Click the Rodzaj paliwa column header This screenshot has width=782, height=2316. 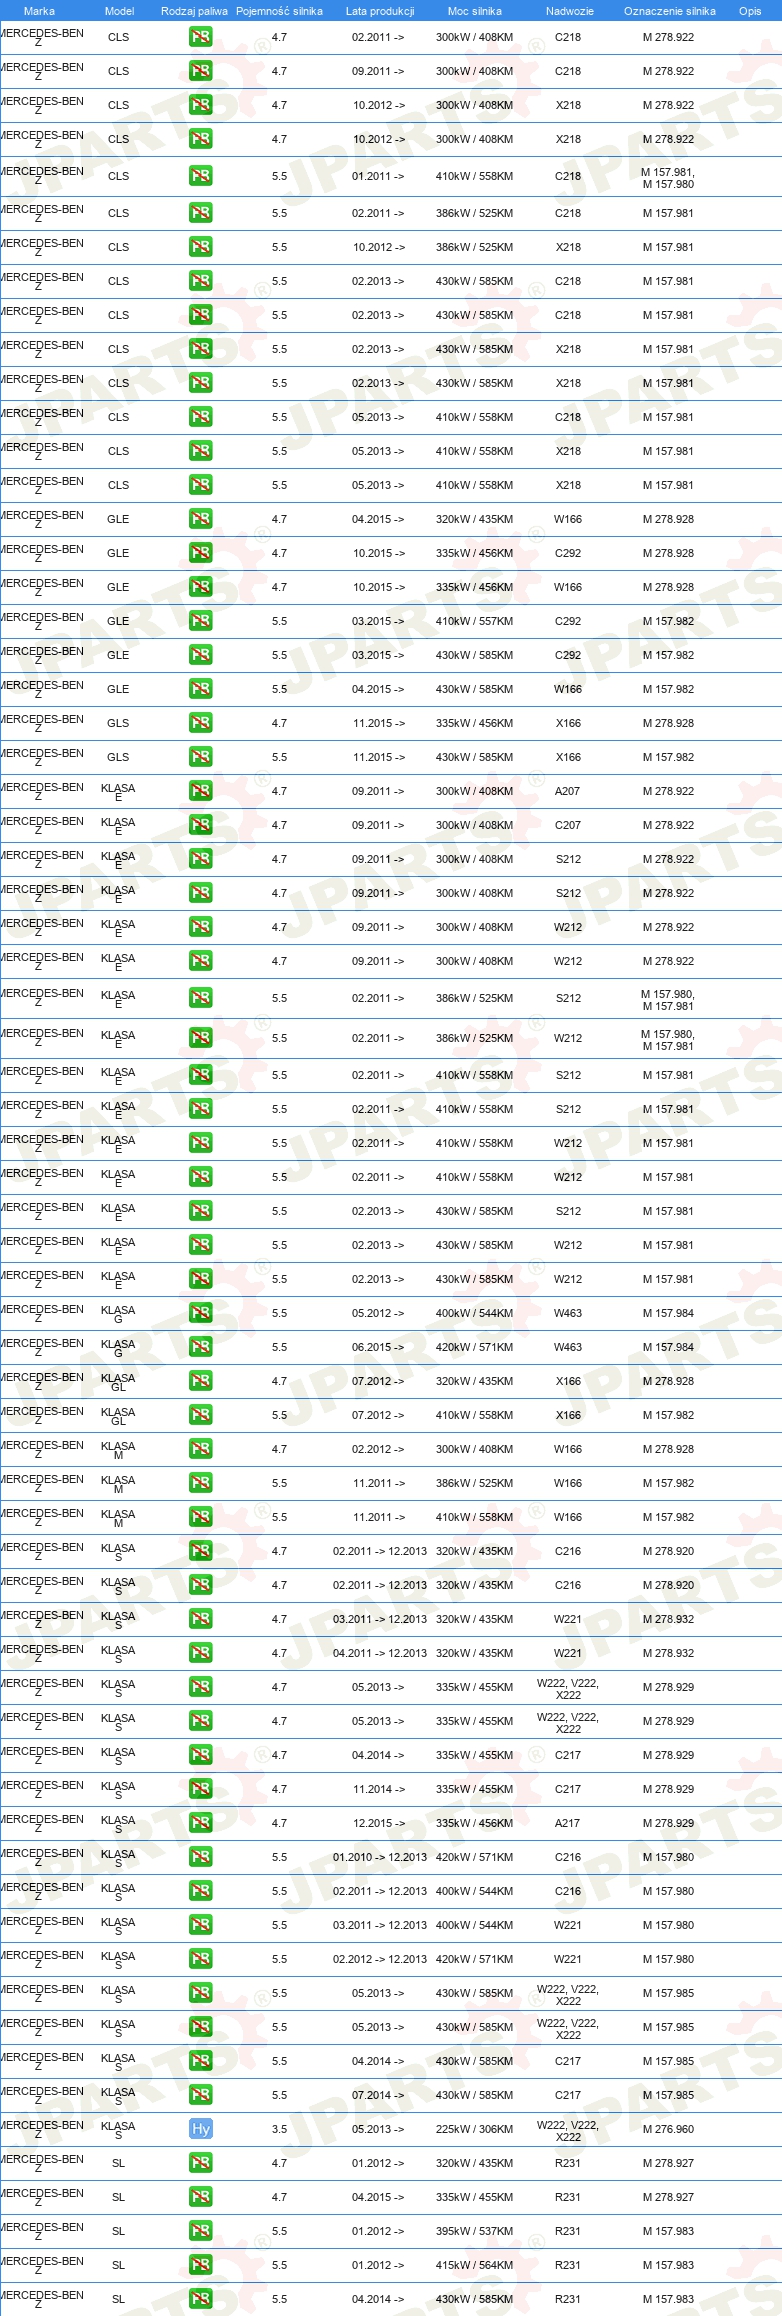click(x=194, y=11)
